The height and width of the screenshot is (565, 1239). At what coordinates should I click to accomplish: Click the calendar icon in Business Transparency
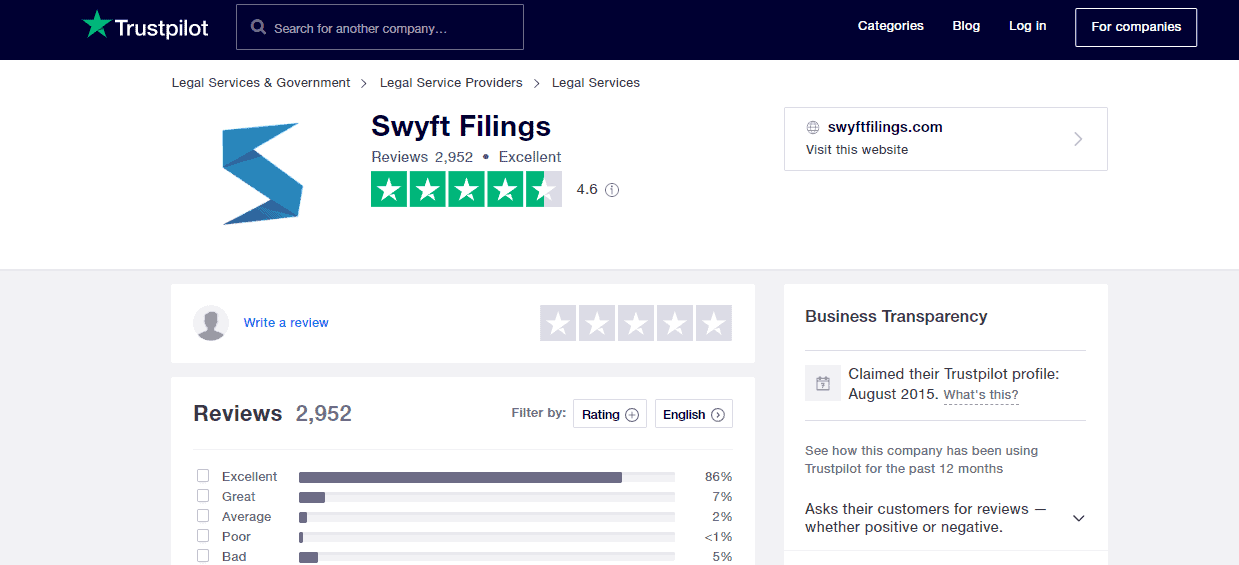click(x=822, y=383)
